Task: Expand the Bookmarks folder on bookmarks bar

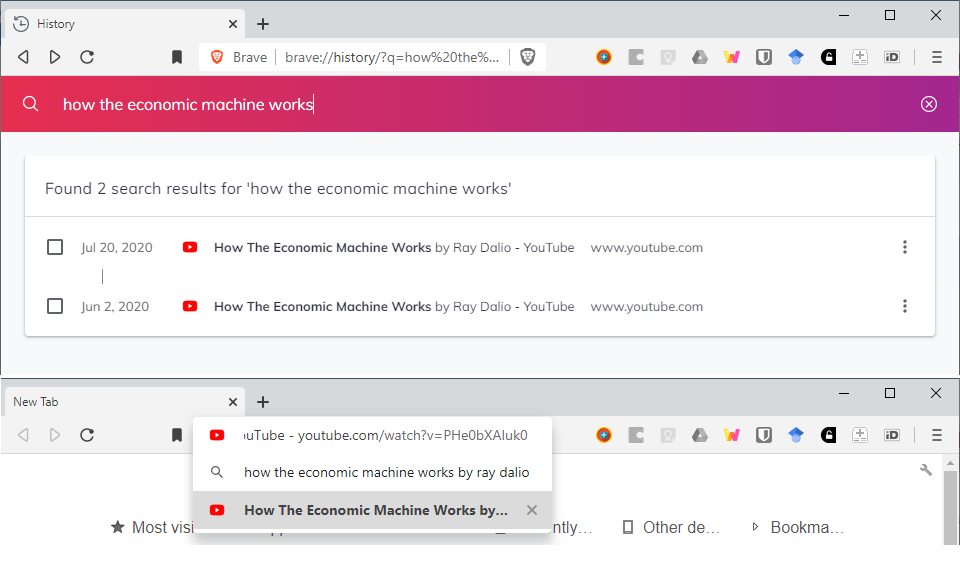Action: click(798, 527)
